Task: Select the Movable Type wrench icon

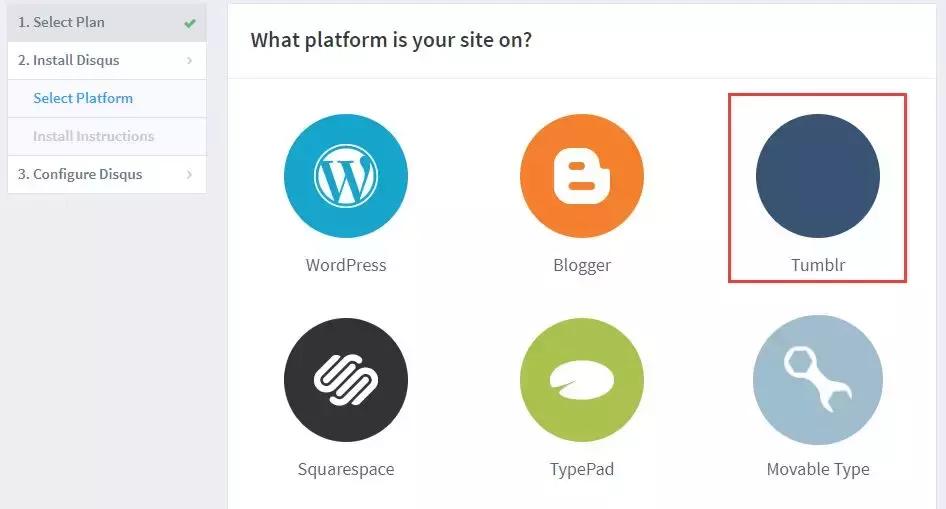Action: click(818, 380)
